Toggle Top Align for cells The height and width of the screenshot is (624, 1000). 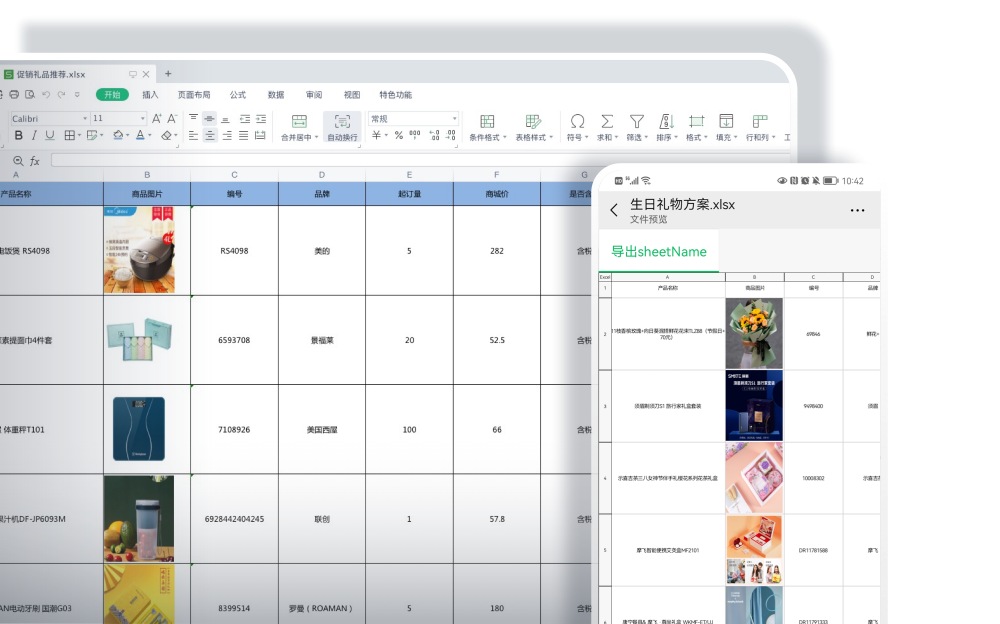coord(193,119)
